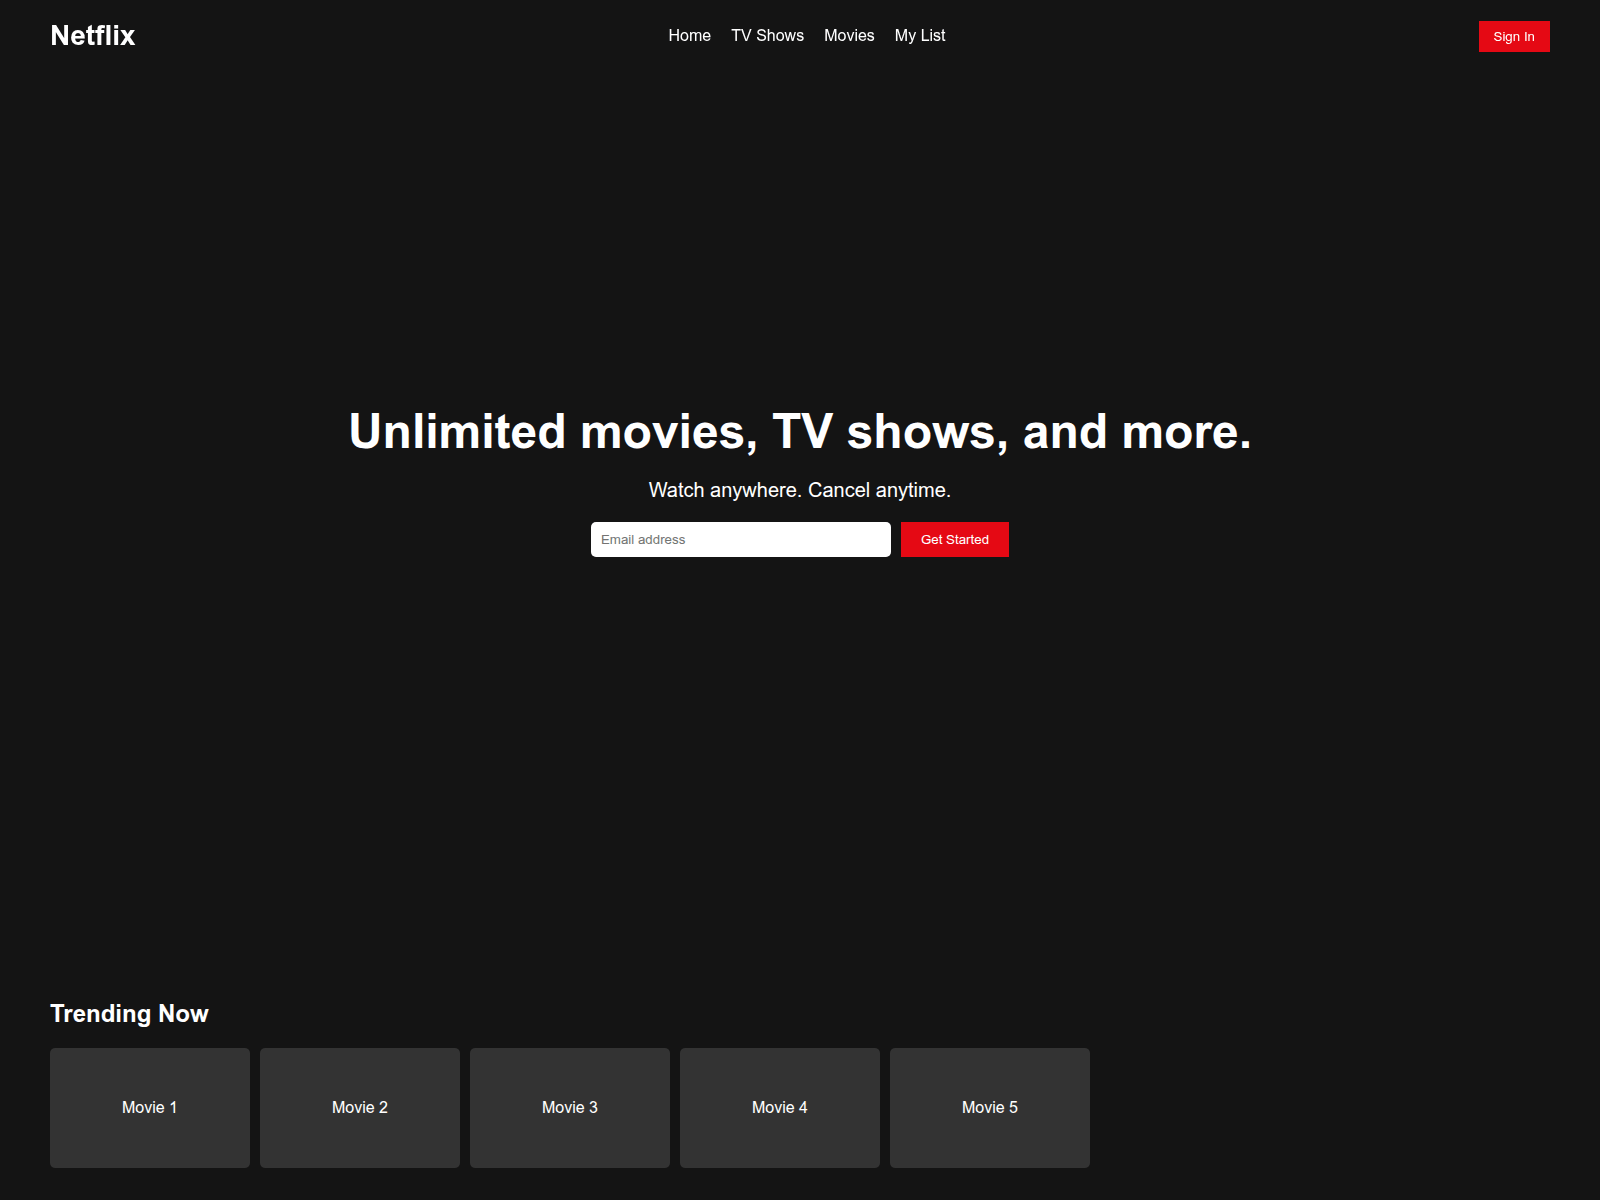Click the 'Cancel anytime.' text
This screenshot has height=1200, width=1600.
click(x=879, y=490)
